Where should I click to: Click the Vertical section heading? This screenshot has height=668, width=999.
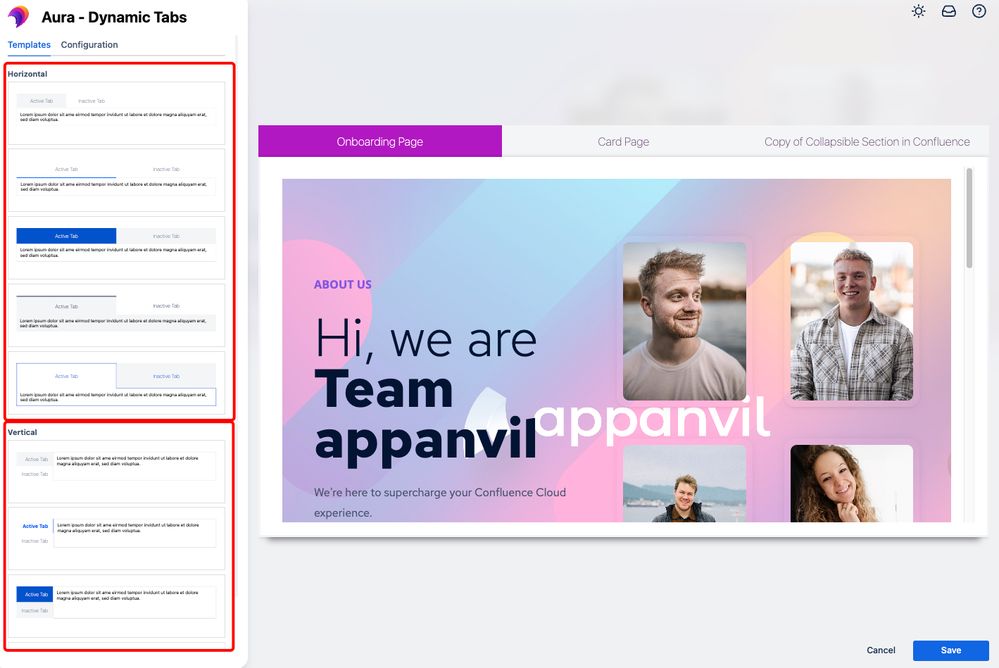[22, 432]
